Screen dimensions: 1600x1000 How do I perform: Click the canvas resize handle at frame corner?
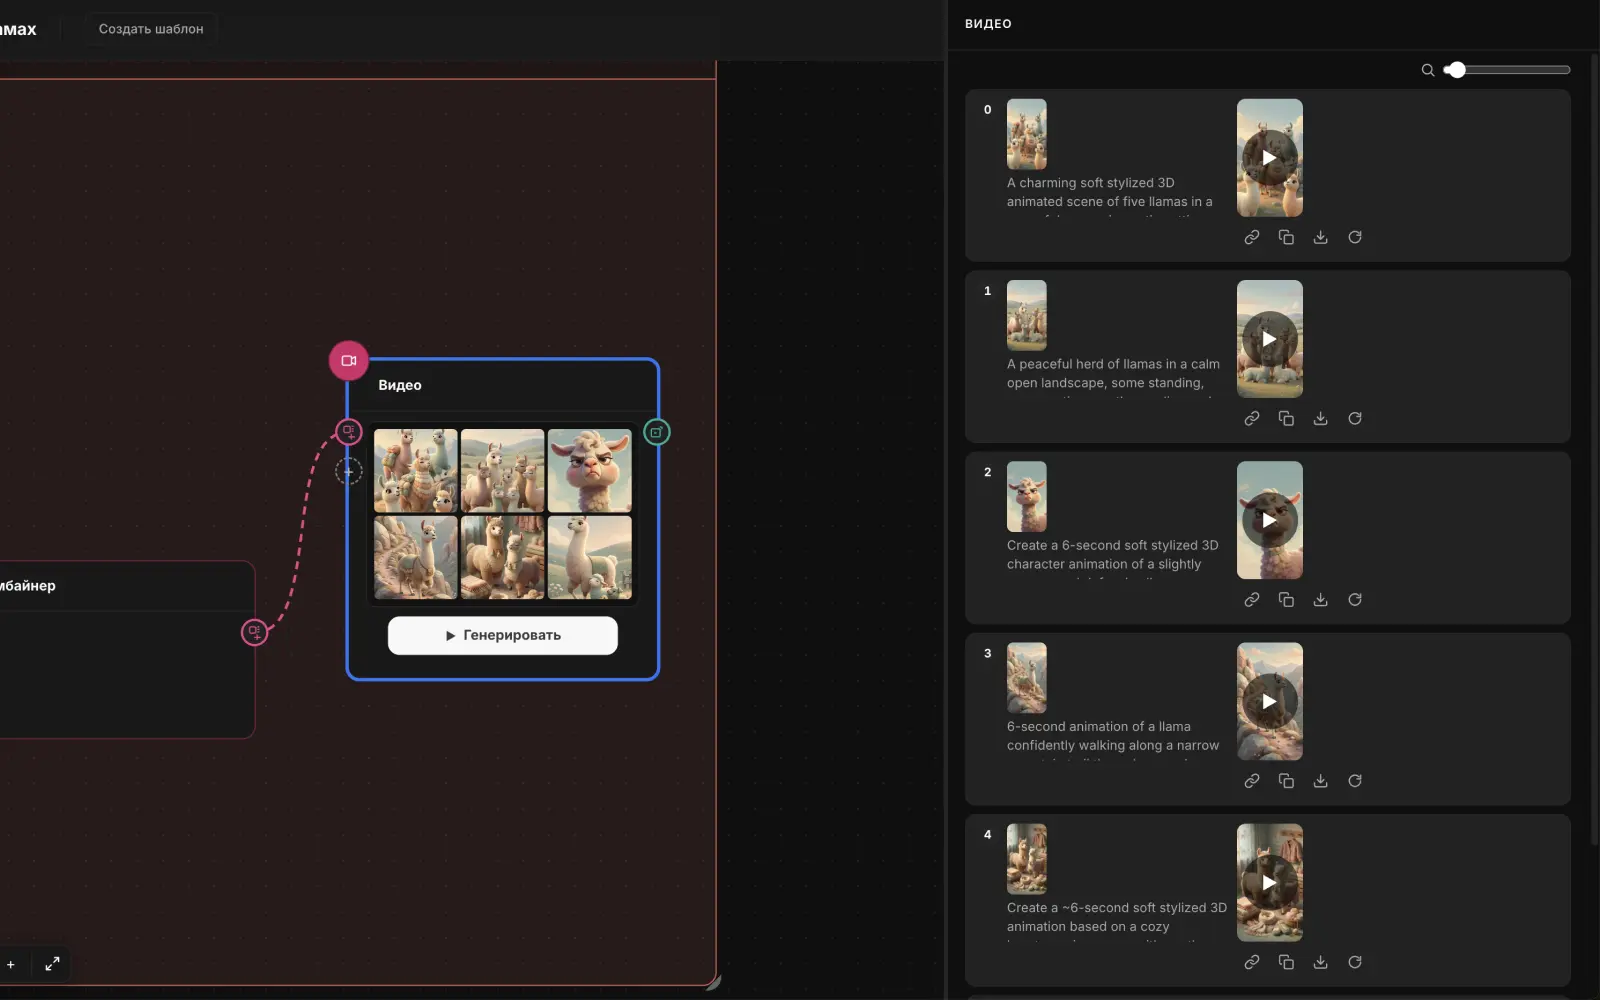(713, 983)
